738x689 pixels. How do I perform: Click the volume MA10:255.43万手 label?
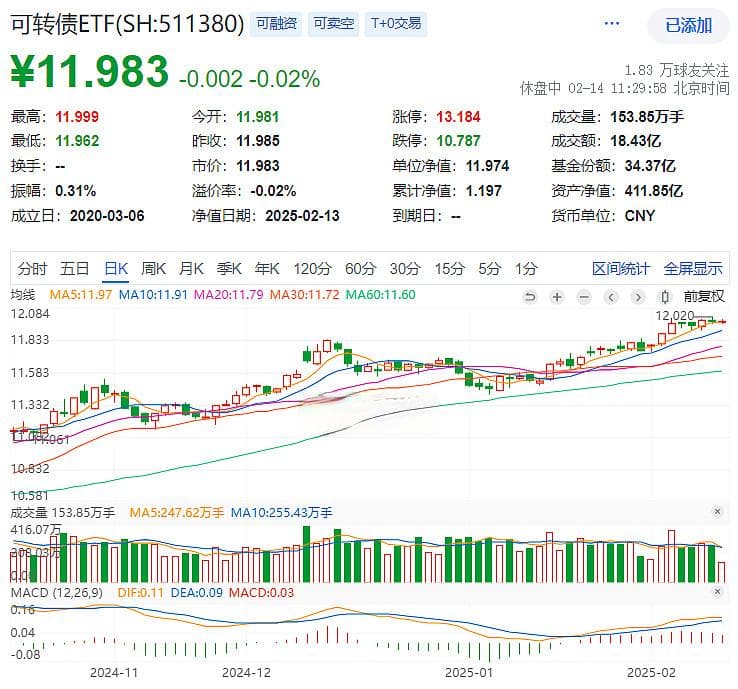pos(281,513)
